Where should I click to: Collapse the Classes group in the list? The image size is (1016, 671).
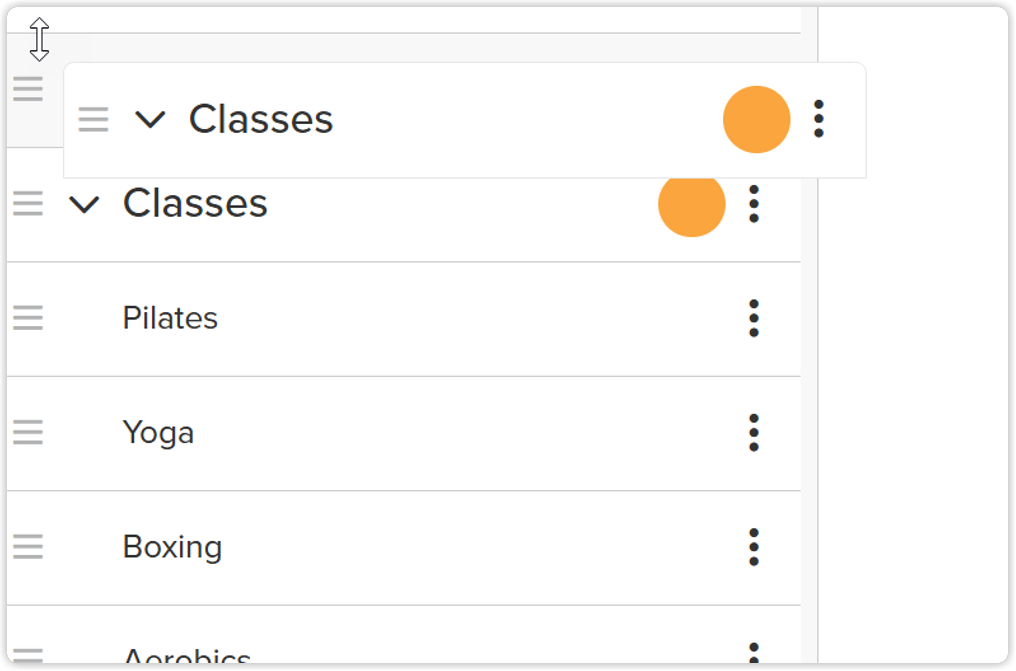85,205
